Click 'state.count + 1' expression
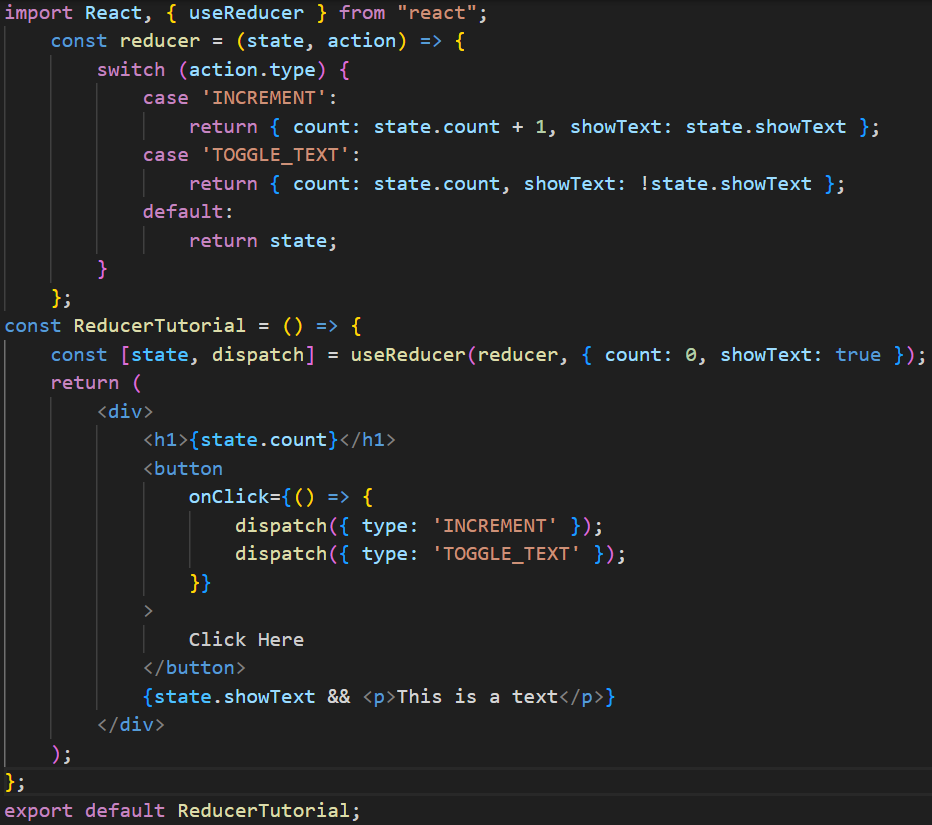This screenshot has height=825, width=932. click(459, 127)
